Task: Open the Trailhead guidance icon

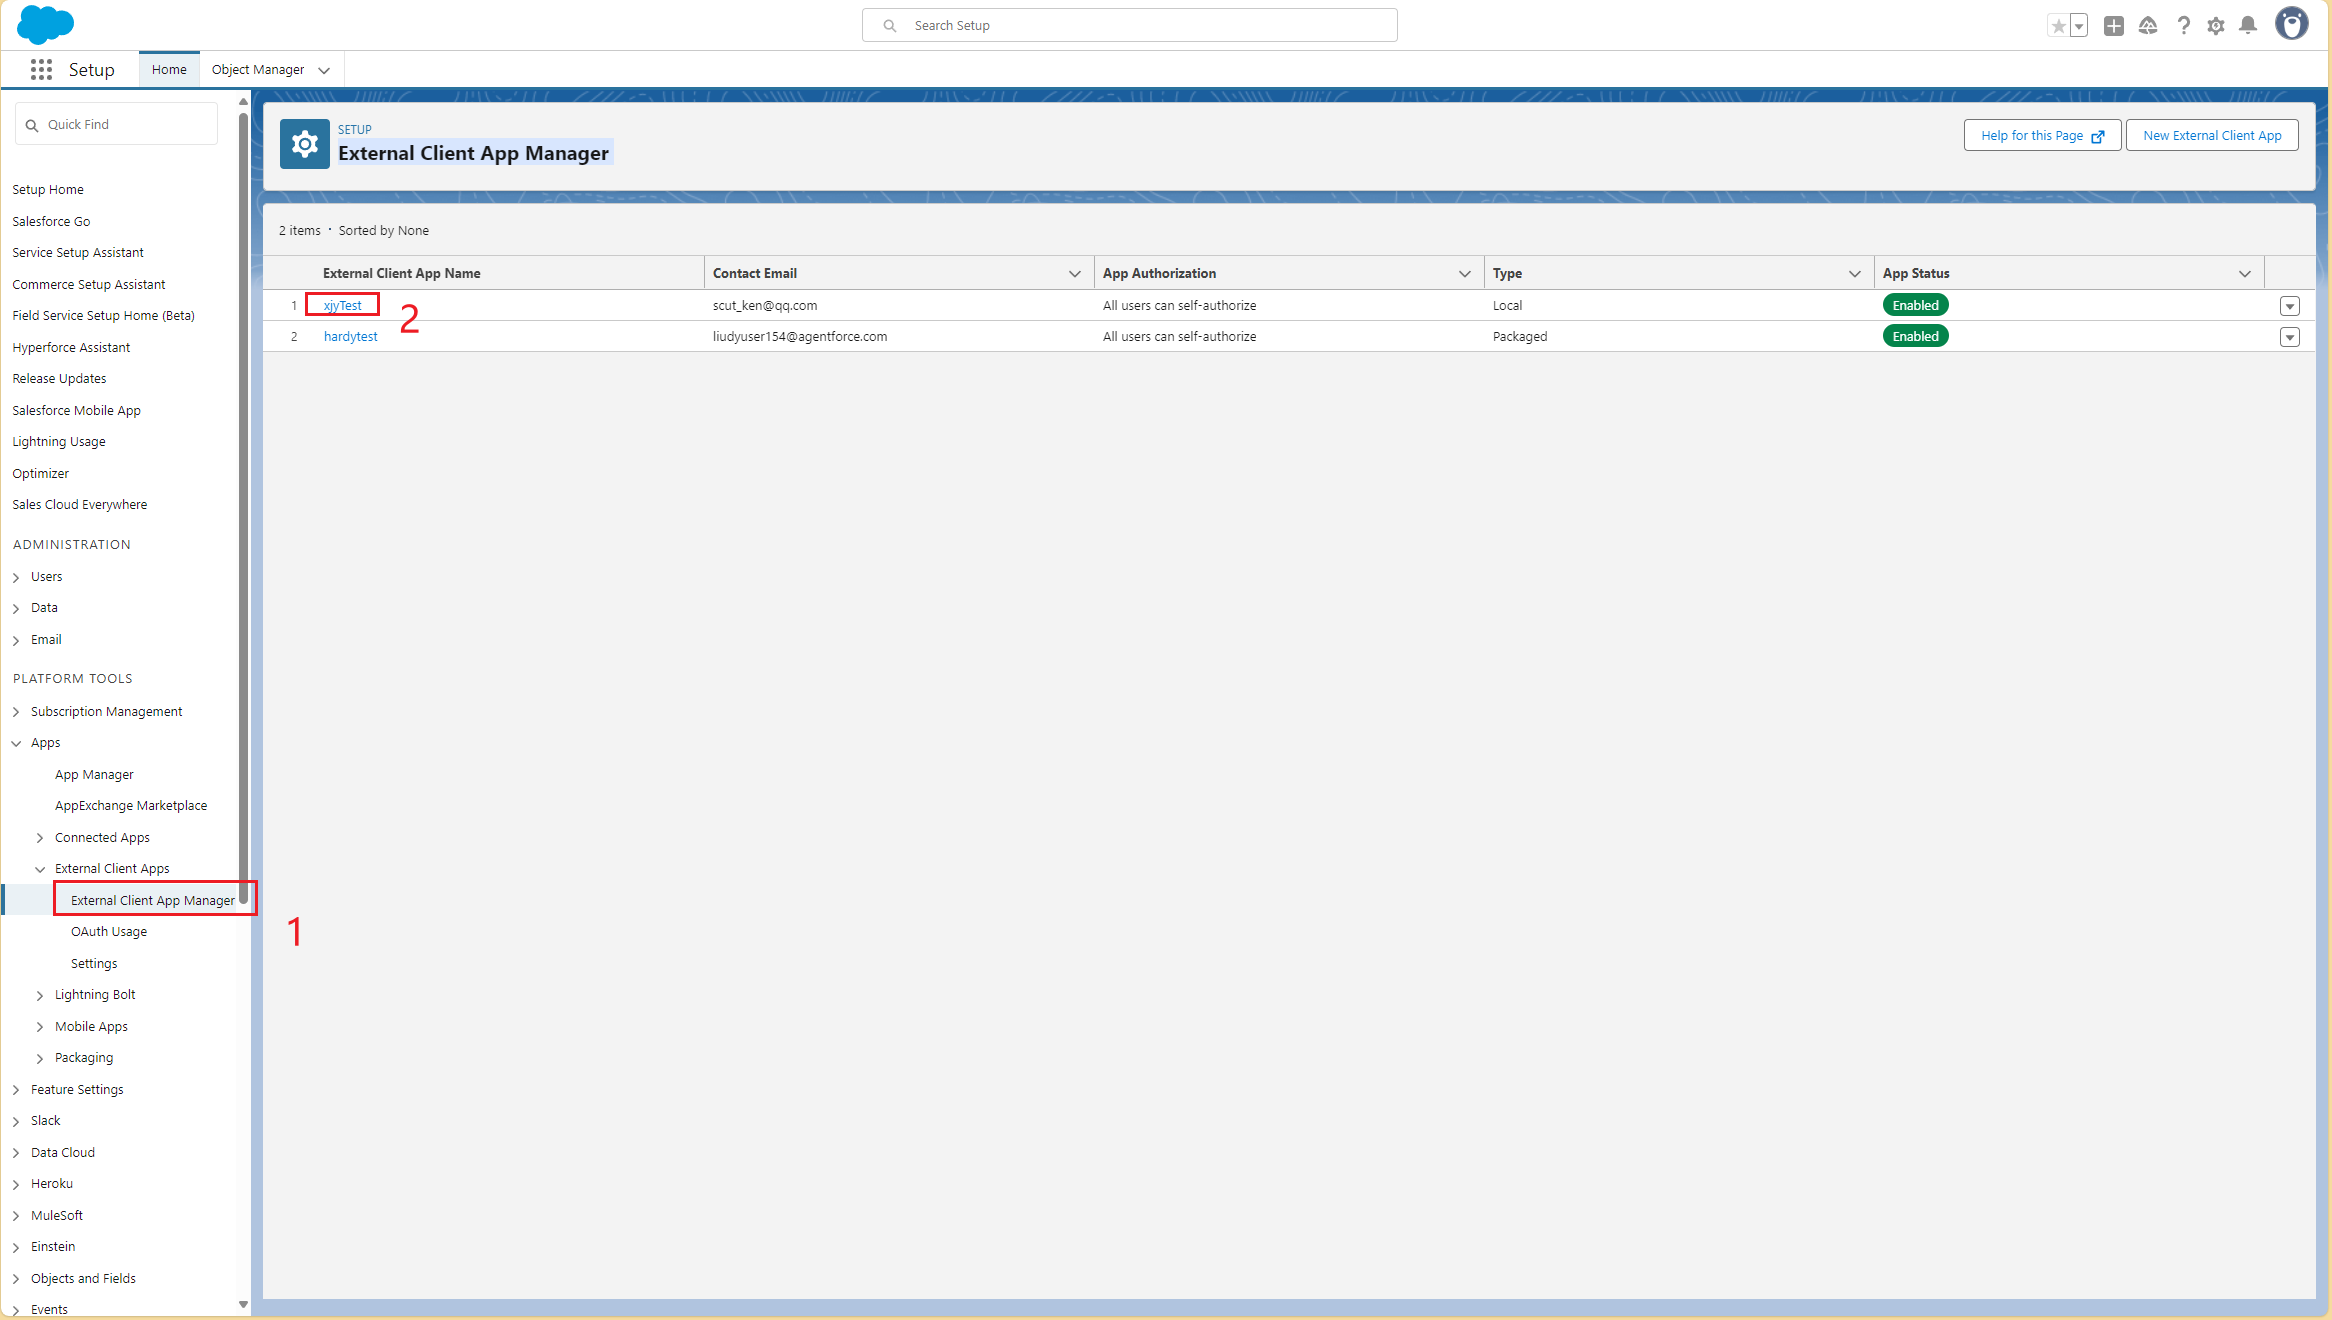Action: [2147, 26]
